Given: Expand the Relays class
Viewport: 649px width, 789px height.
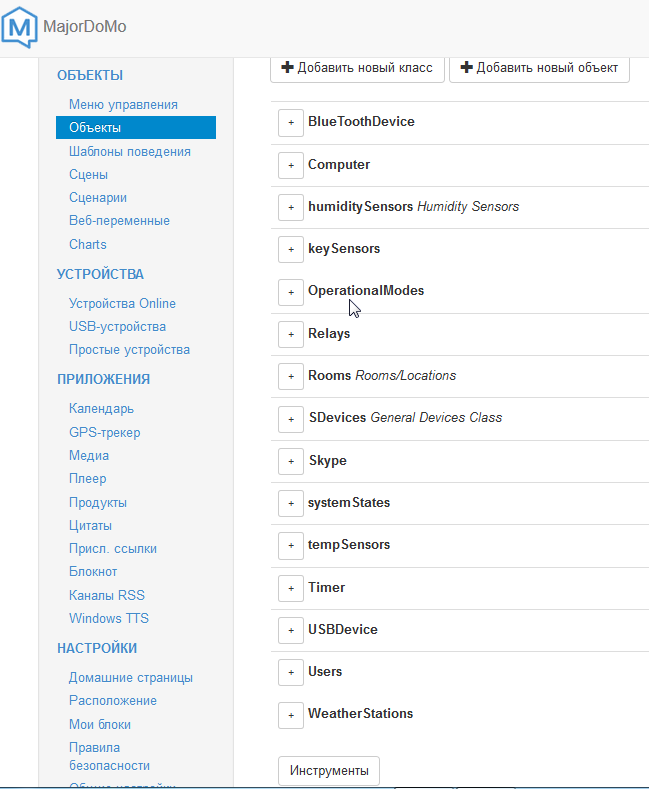Looking at the screenshot, I should click(291, 334).
